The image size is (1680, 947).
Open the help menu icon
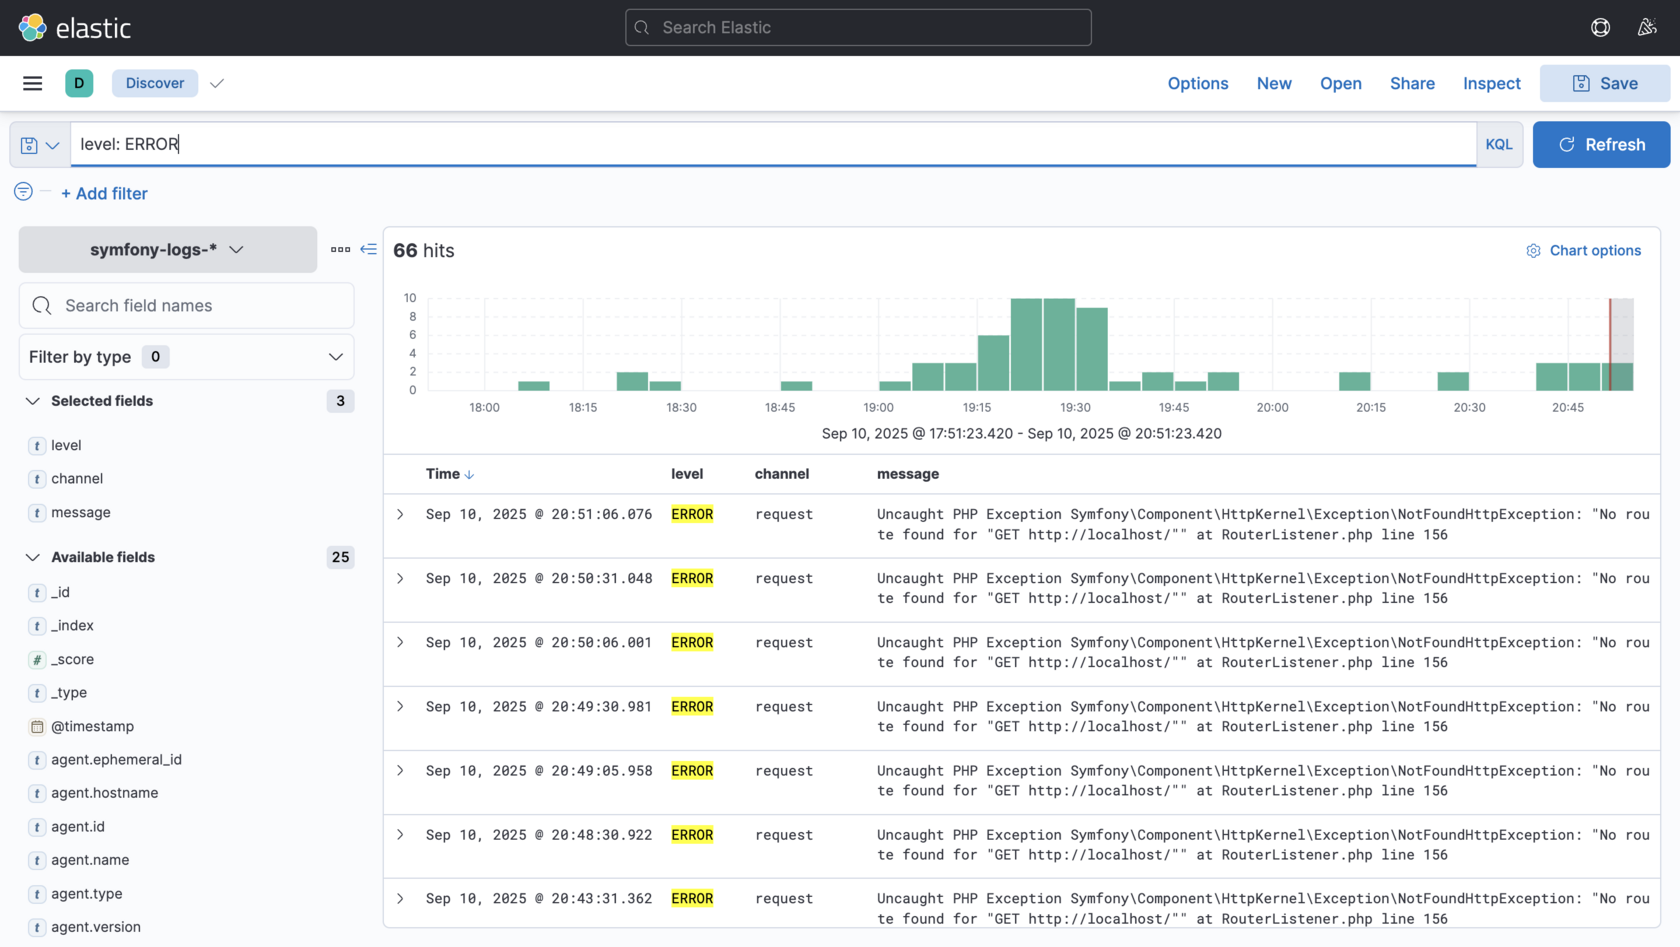pyautogui.click(x=1600, y=28)
